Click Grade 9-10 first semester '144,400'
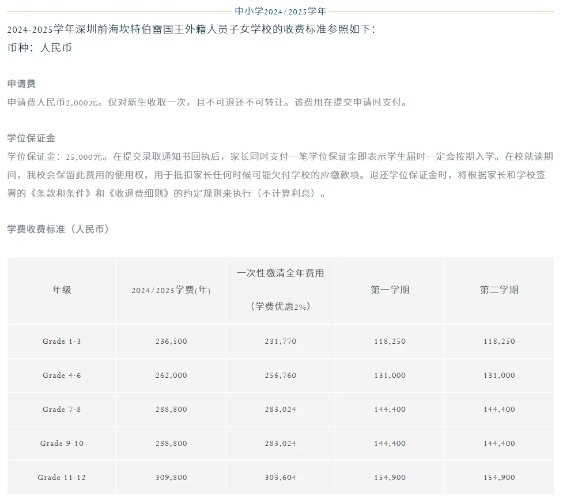562x498 pixels. 390,443
